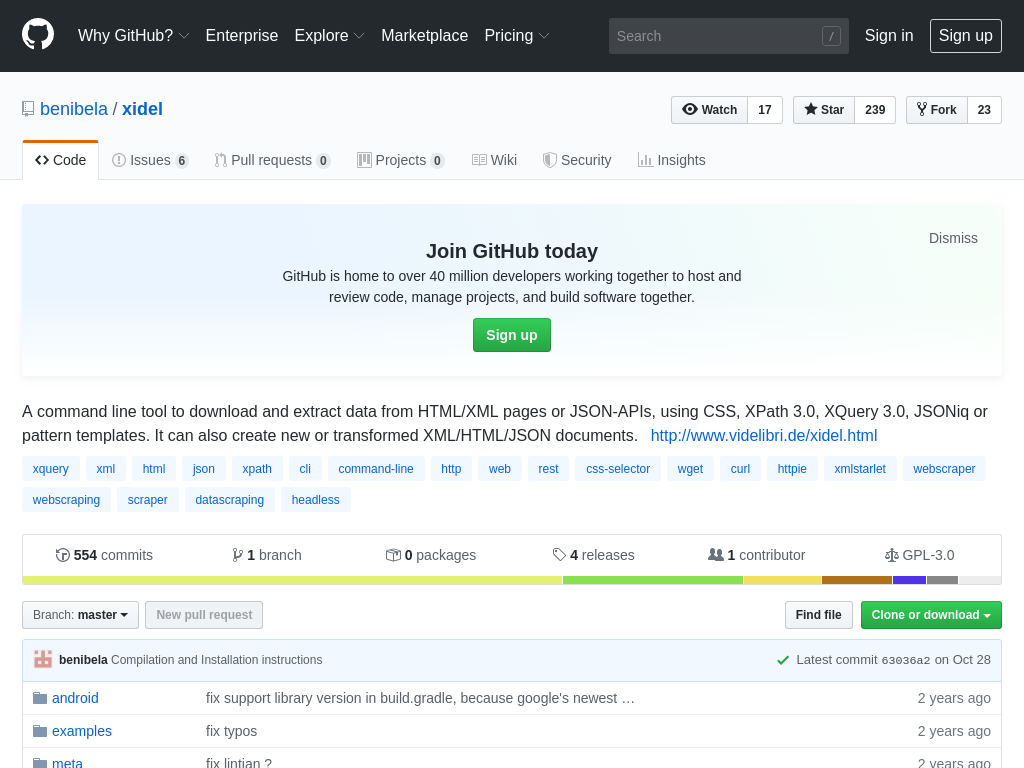
Task: Switch to the Issues tab
Action: tap(150, 160)
